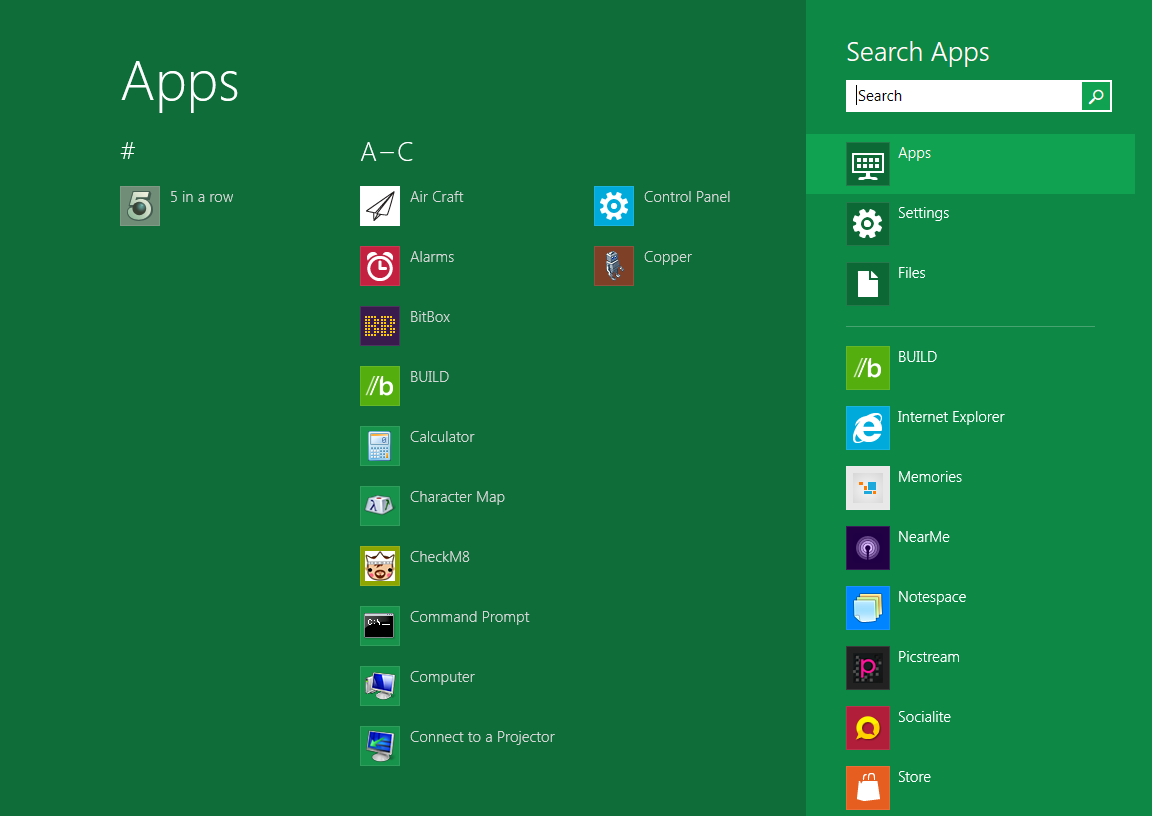
Task: Open Control Panel gear icon
Action: pyautogui.click(x=614, y=206)
